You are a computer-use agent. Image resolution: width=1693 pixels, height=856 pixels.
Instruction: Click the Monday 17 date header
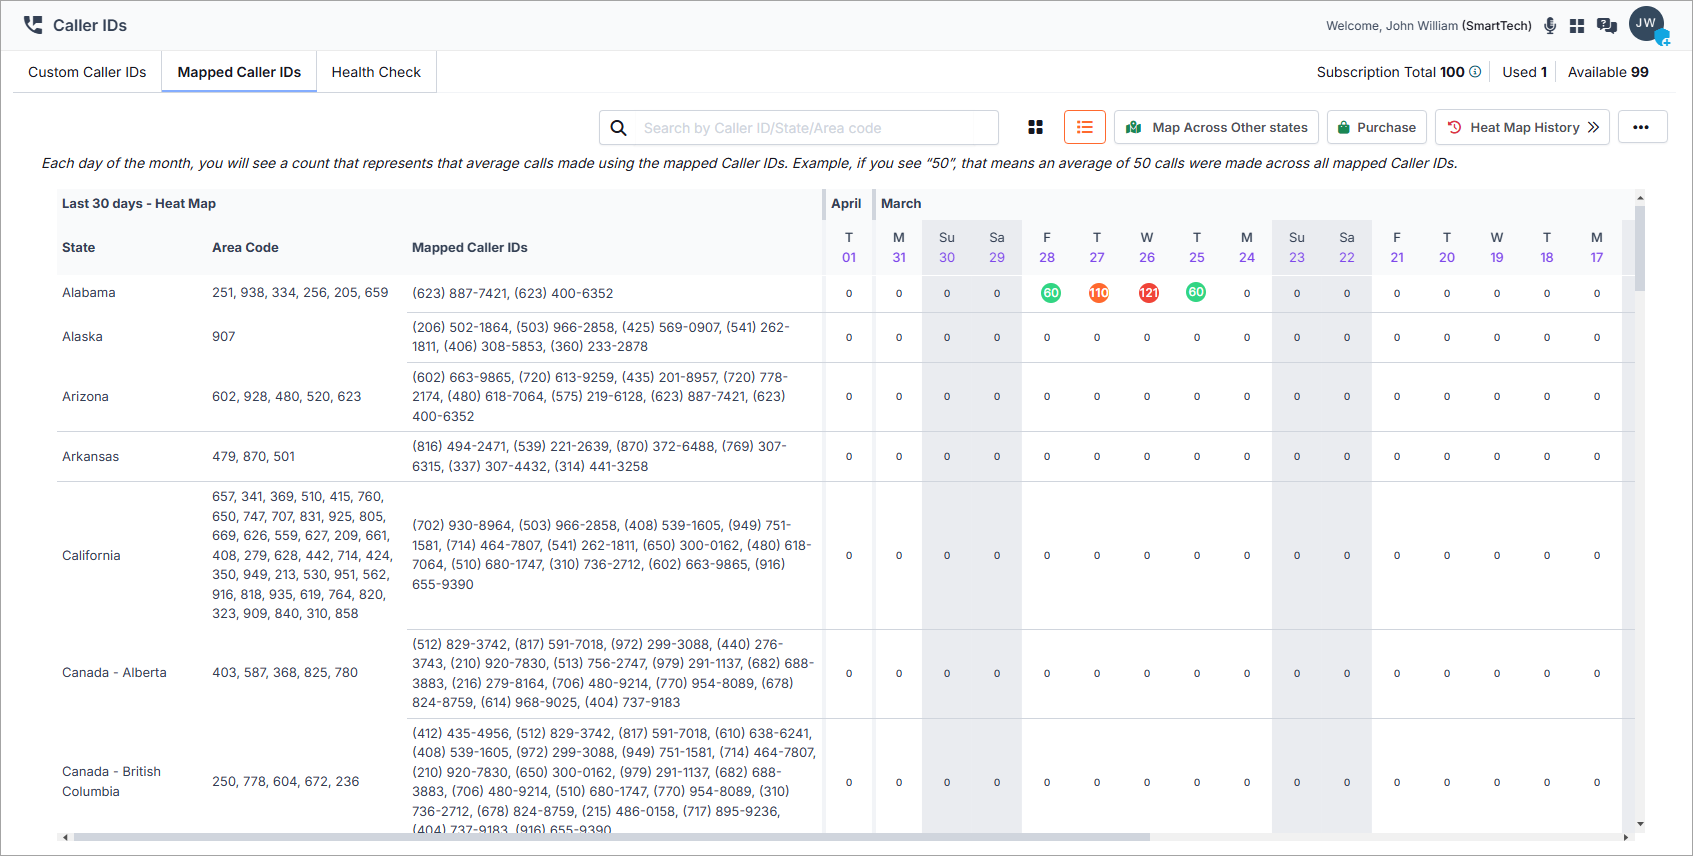[x=1597, y=247]
